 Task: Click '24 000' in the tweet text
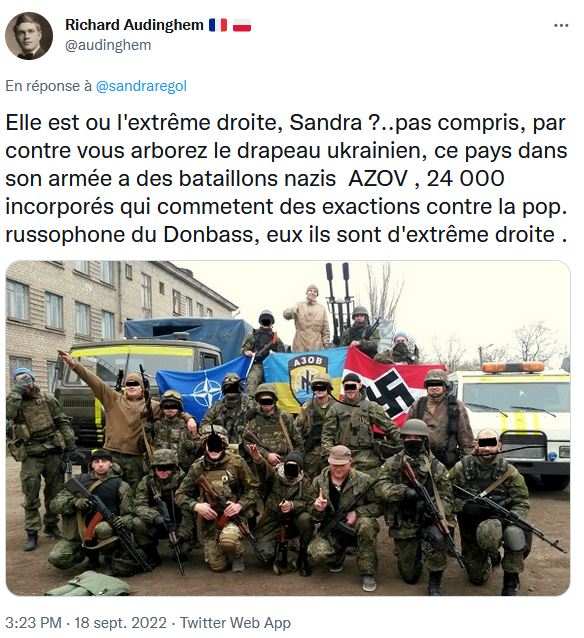tap(466, 179)
